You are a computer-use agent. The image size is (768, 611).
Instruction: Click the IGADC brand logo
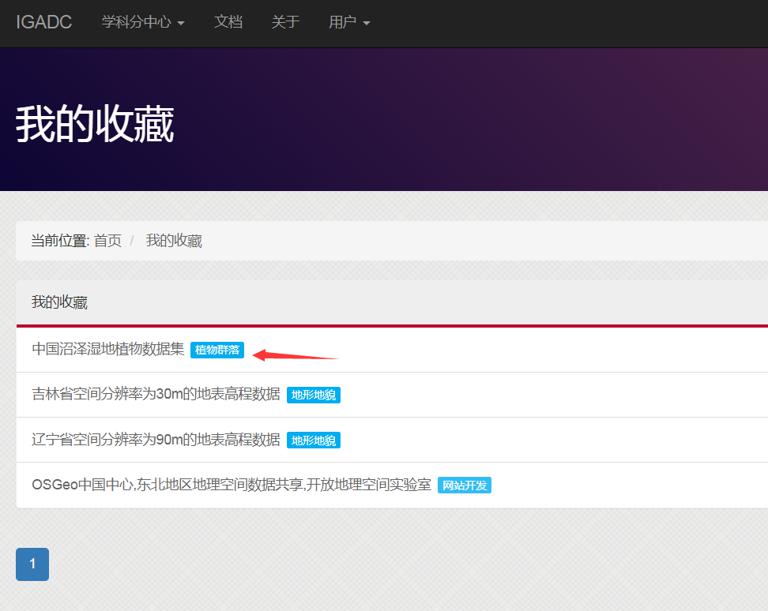[x=44, y=22]
